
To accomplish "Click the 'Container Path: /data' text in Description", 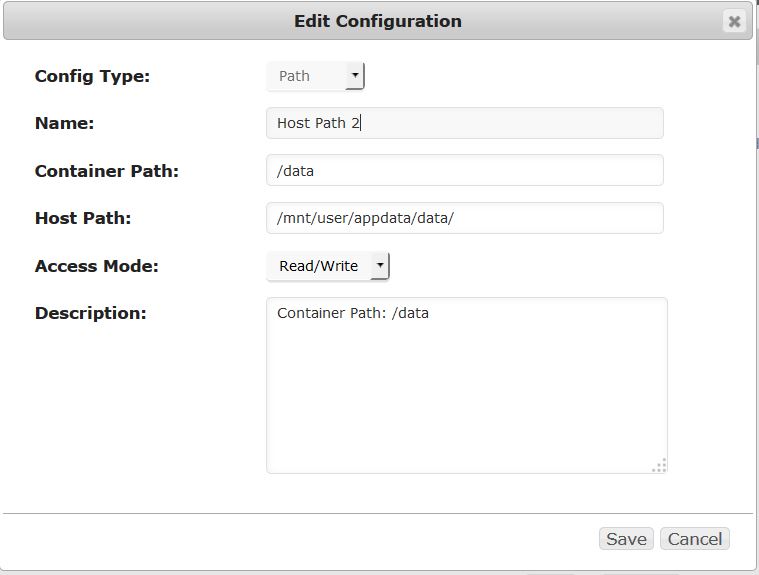I will 353,313.
